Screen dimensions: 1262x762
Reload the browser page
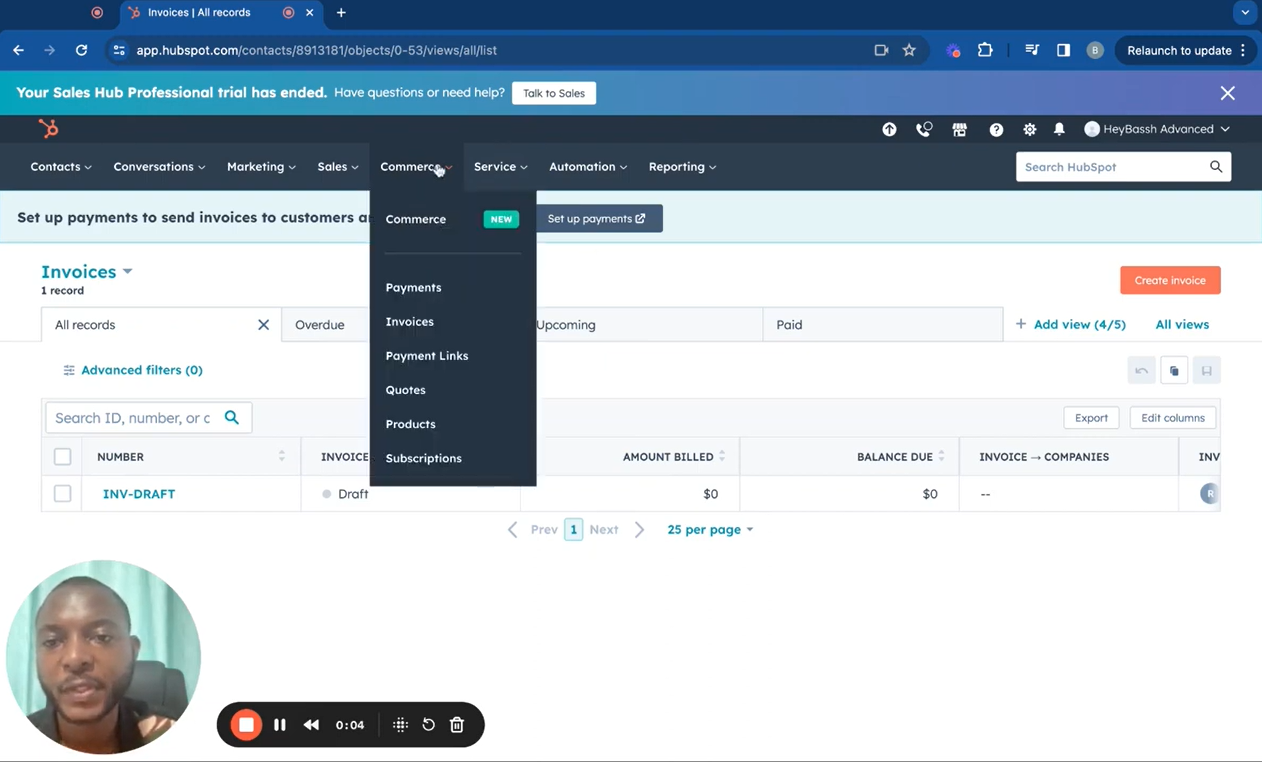81,50
